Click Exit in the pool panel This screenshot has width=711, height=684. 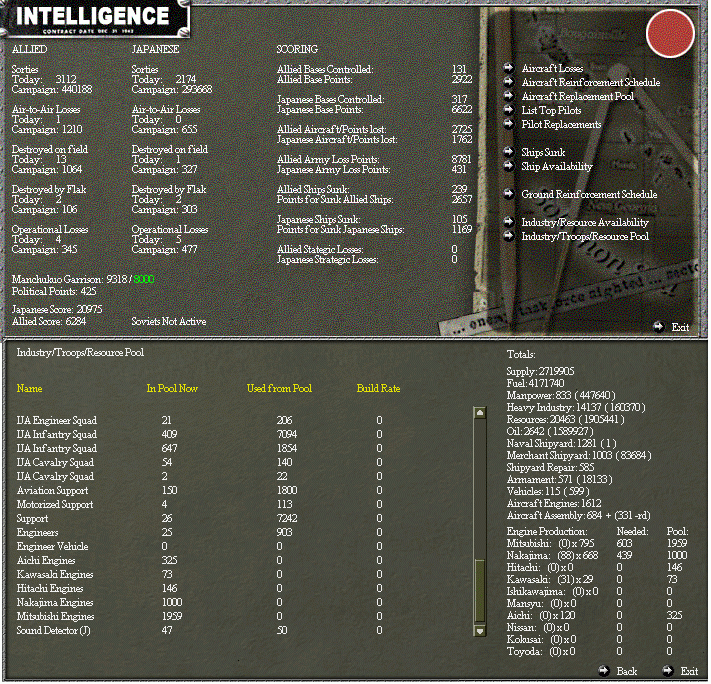[689, 671]
